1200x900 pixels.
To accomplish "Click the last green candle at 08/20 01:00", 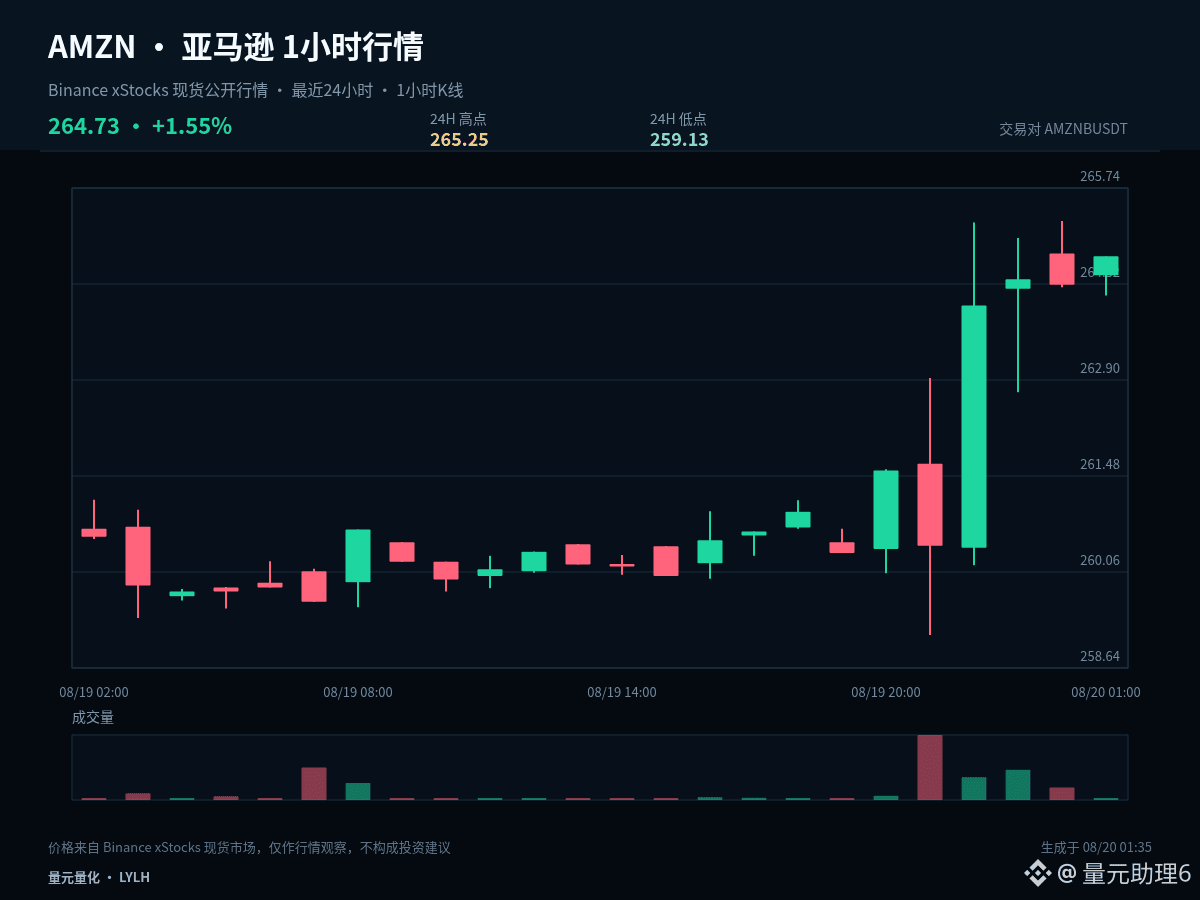I will click(x=1106, y=266).
